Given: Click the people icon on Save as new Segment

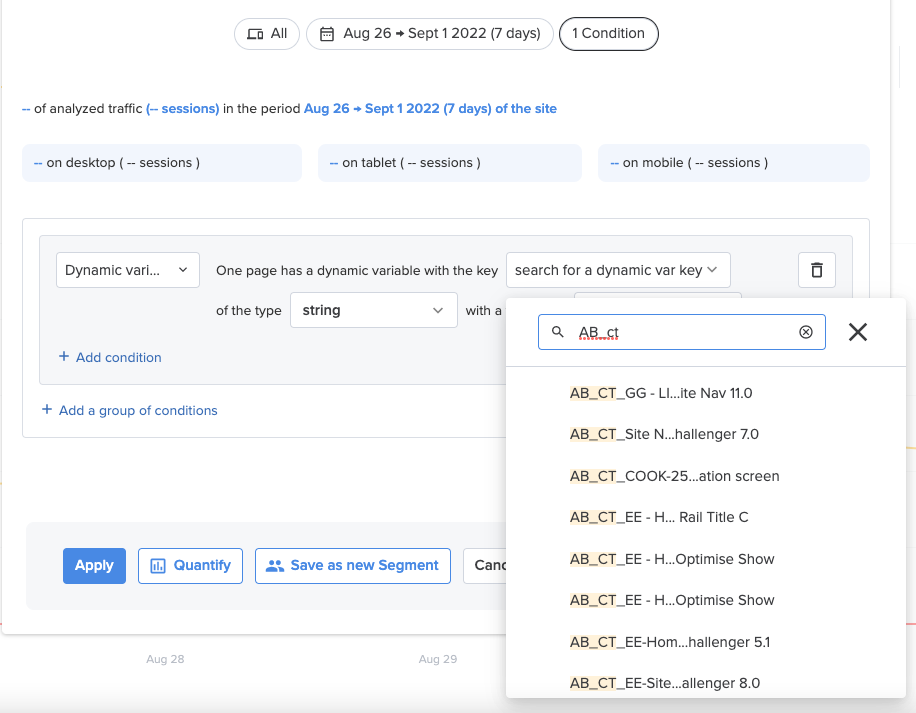Looking at the screenshot, I should click(x=275, y=566).
